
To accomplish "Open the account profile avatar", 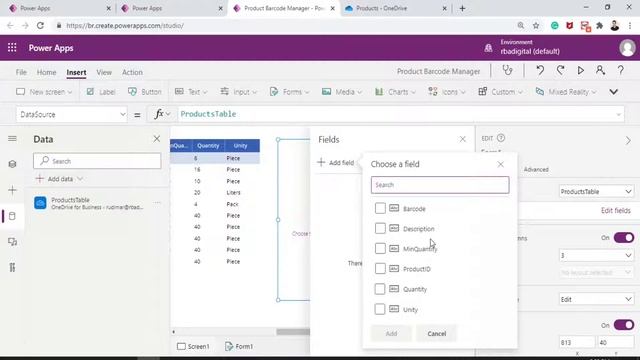I will tap(627, 48).
